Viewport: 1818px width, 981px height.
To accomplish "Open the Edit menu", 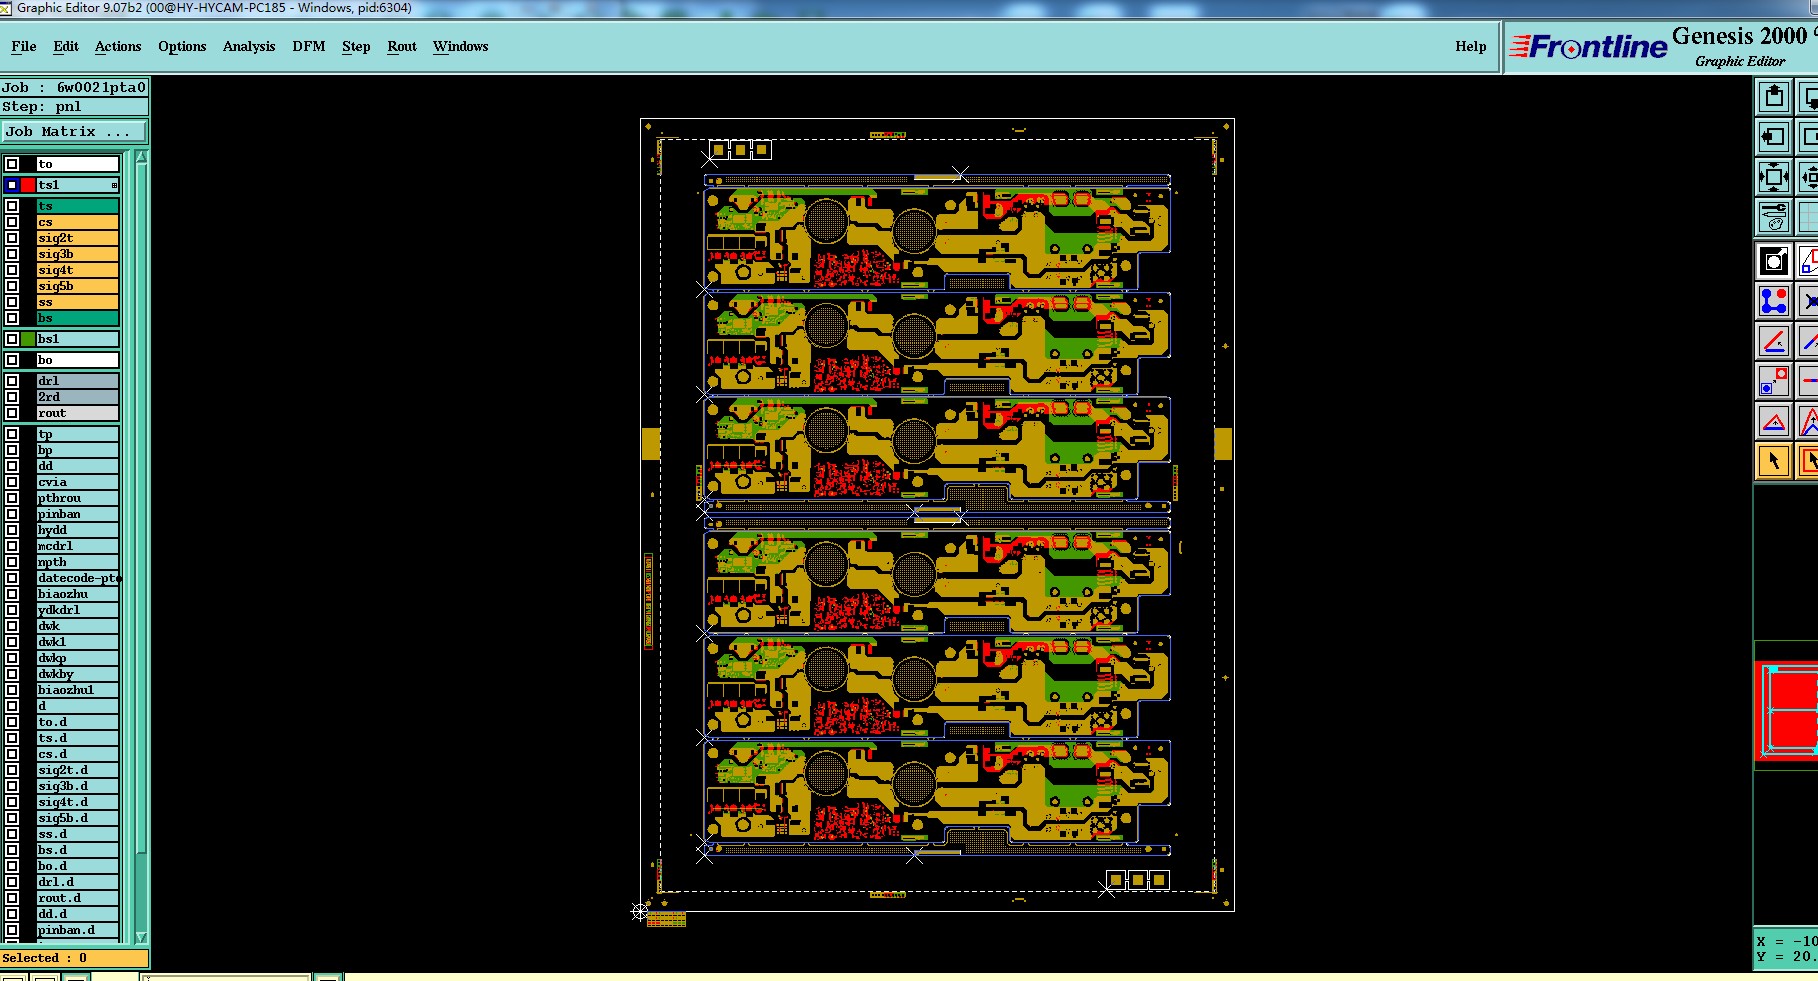I will [x=66, y=46].
